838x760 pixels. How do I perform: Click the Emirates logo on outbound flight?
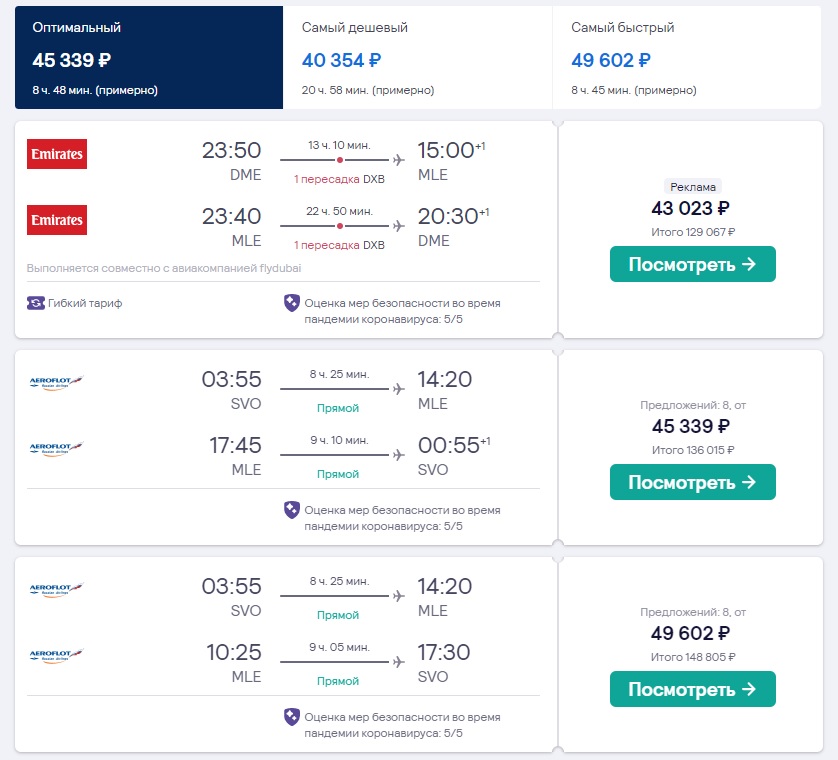tap(57, 154)
